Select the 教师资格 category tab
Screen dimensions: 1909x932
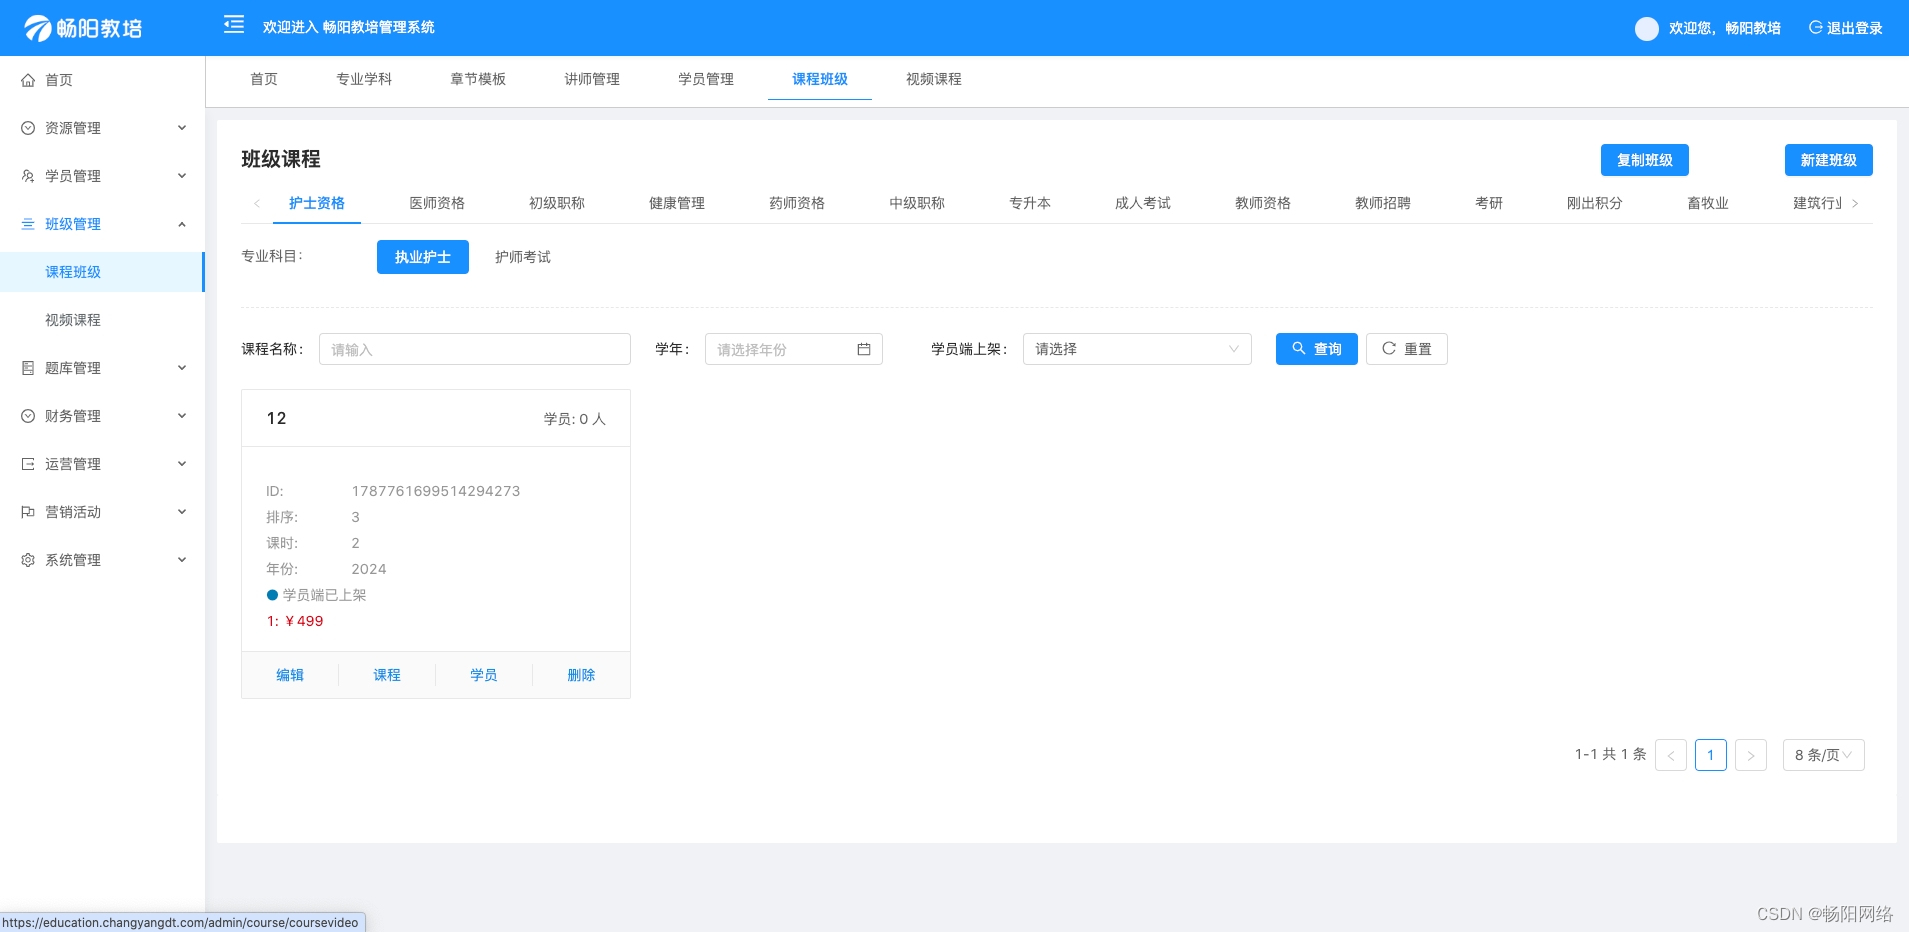click(x=1263, y=203)
